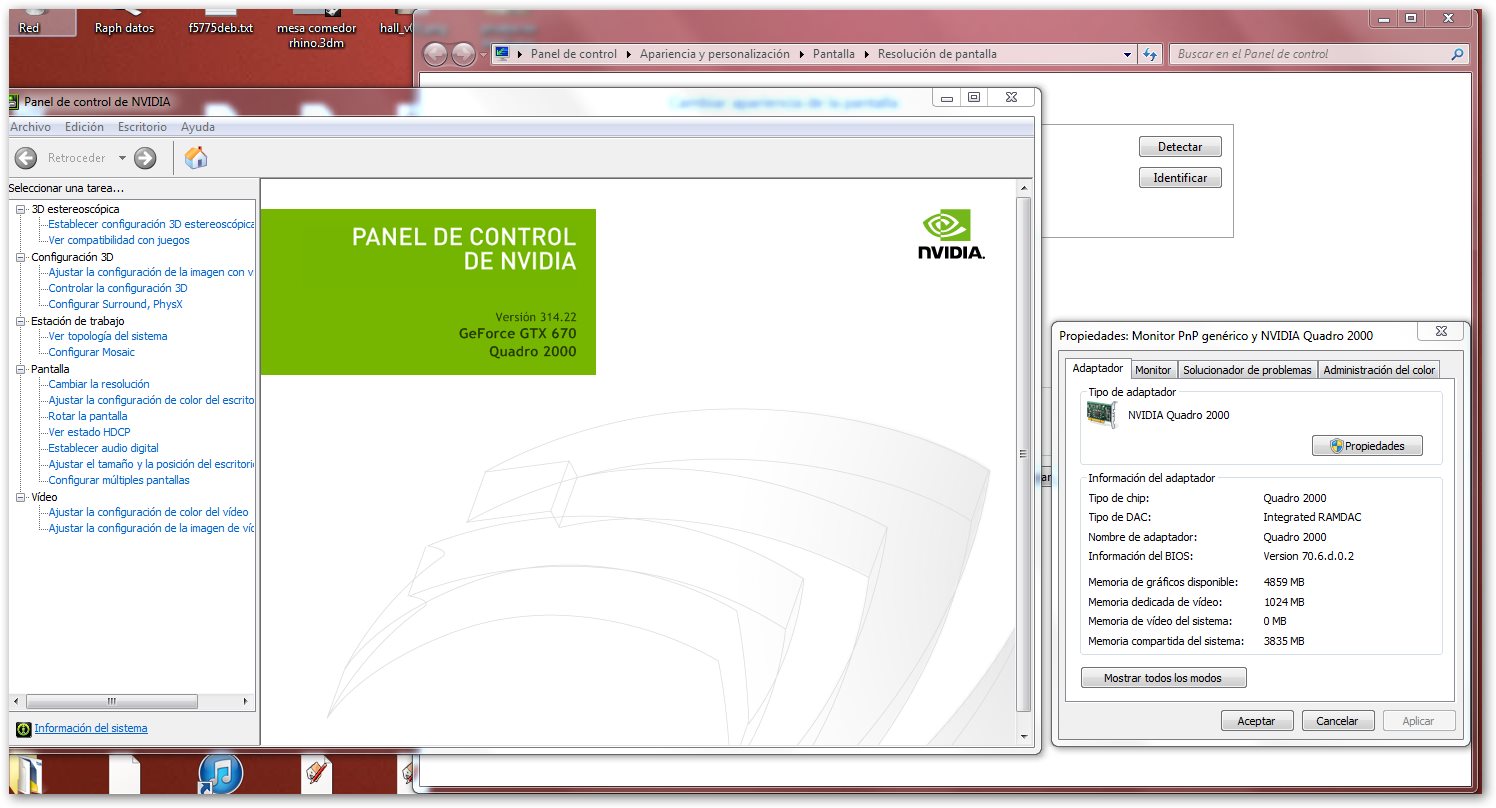Click the task tree's horizontal scrollbar left arrow
Image resolution: width=1496 pixels, height=808 pixels.
pos(18,702)
